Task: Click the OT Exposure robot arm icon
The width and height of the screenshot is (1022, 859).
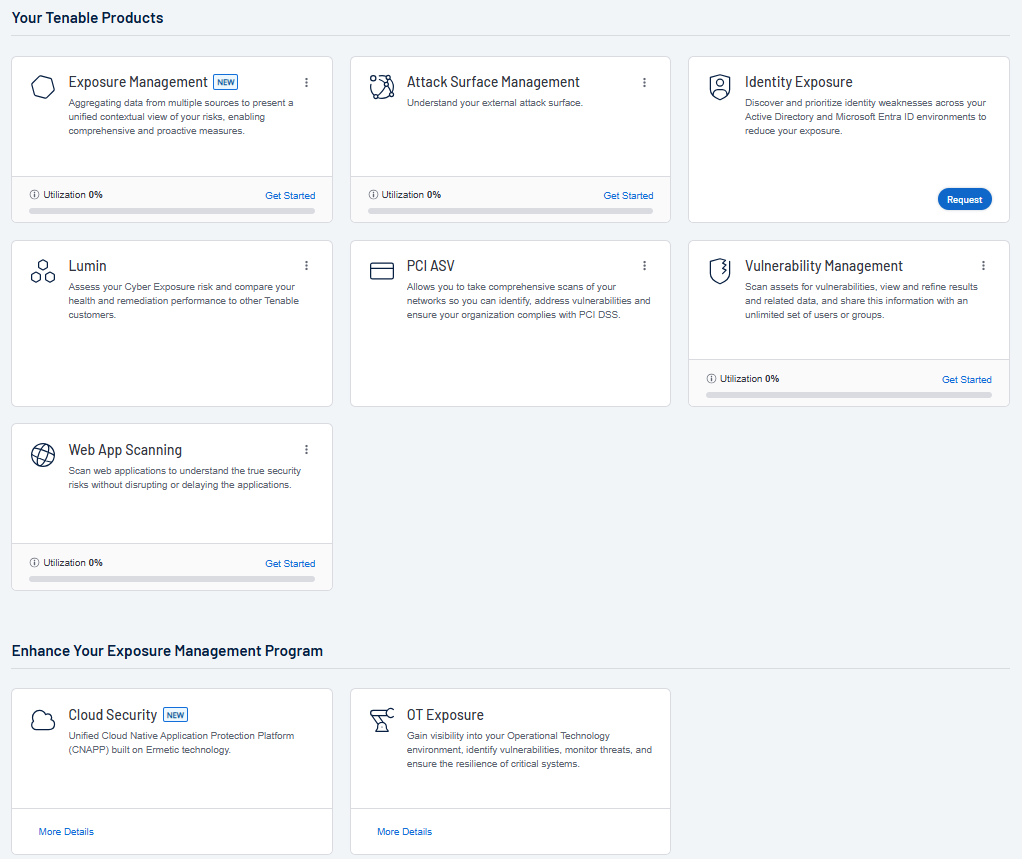Action: [381, 720]
